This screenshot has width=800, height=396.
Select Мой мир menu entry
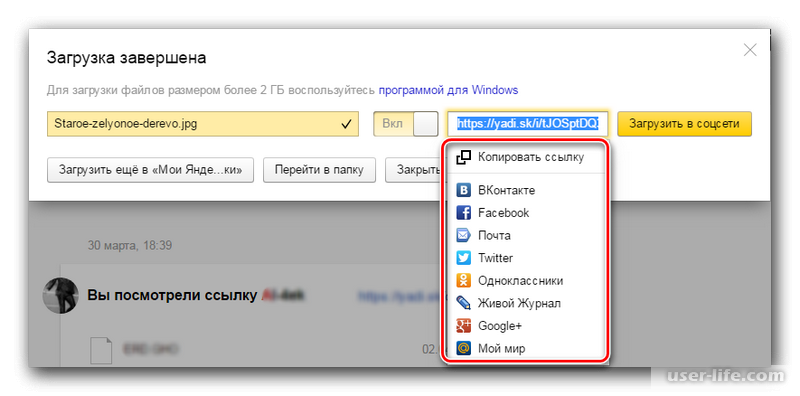pyautogui.click(x=526, y=349)
